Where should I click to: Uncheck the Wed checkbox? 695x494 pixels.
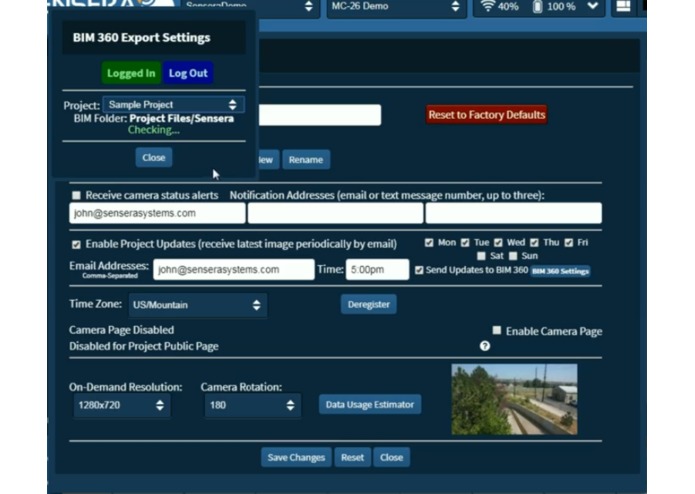click(498, 243)
